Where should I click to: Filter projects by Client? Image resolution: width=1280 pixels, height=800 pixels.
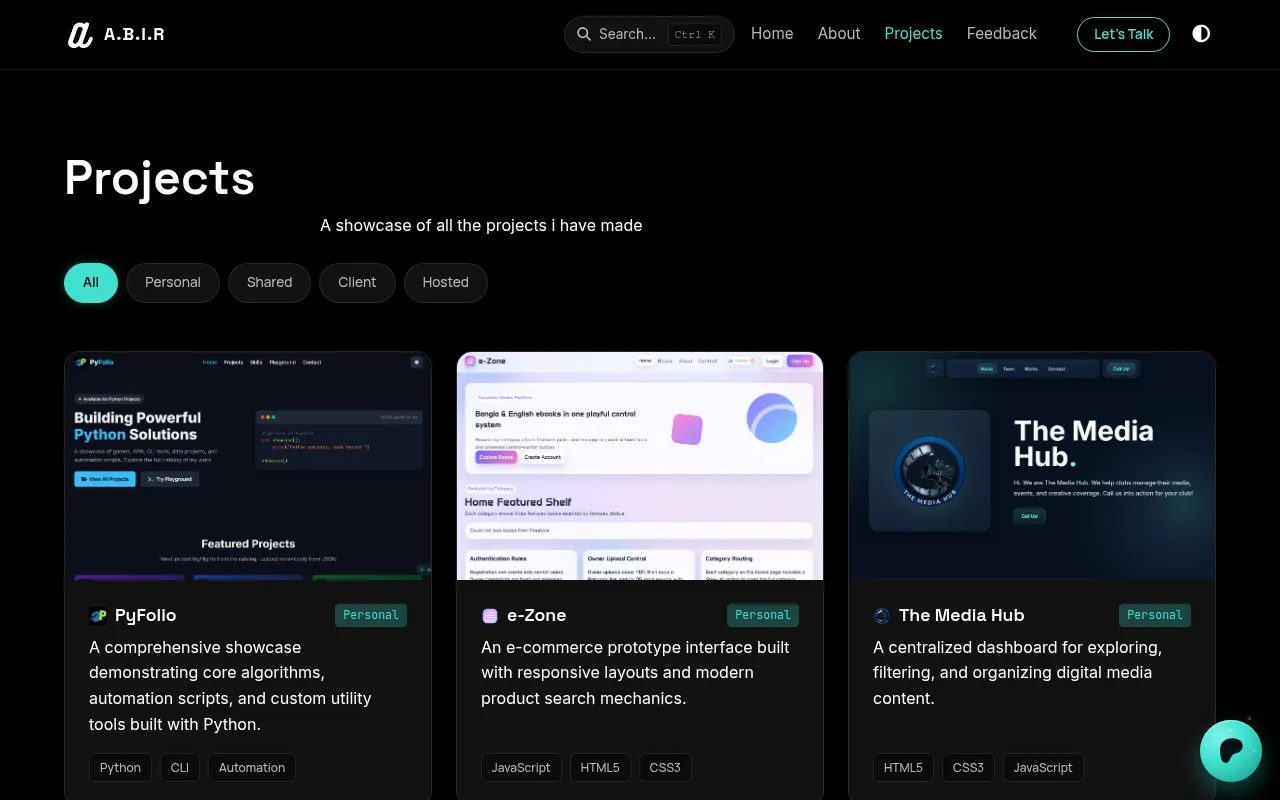tap(357, 283)
